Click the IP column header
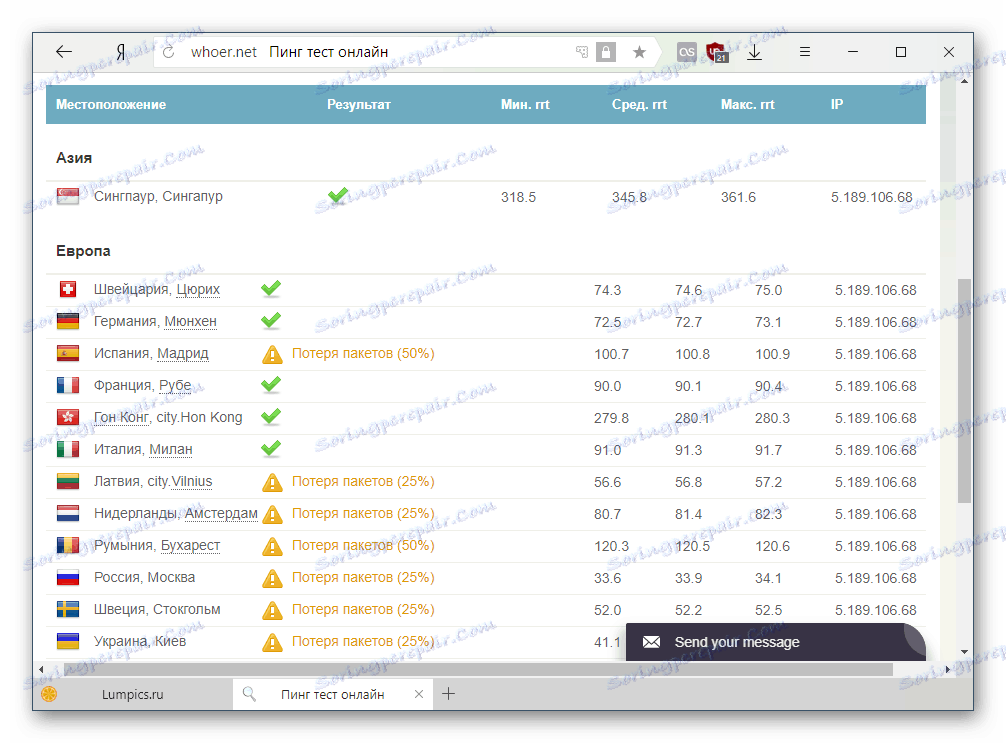Image resolution: width=1006 pixels, height=743 pixels. (837, 105)
